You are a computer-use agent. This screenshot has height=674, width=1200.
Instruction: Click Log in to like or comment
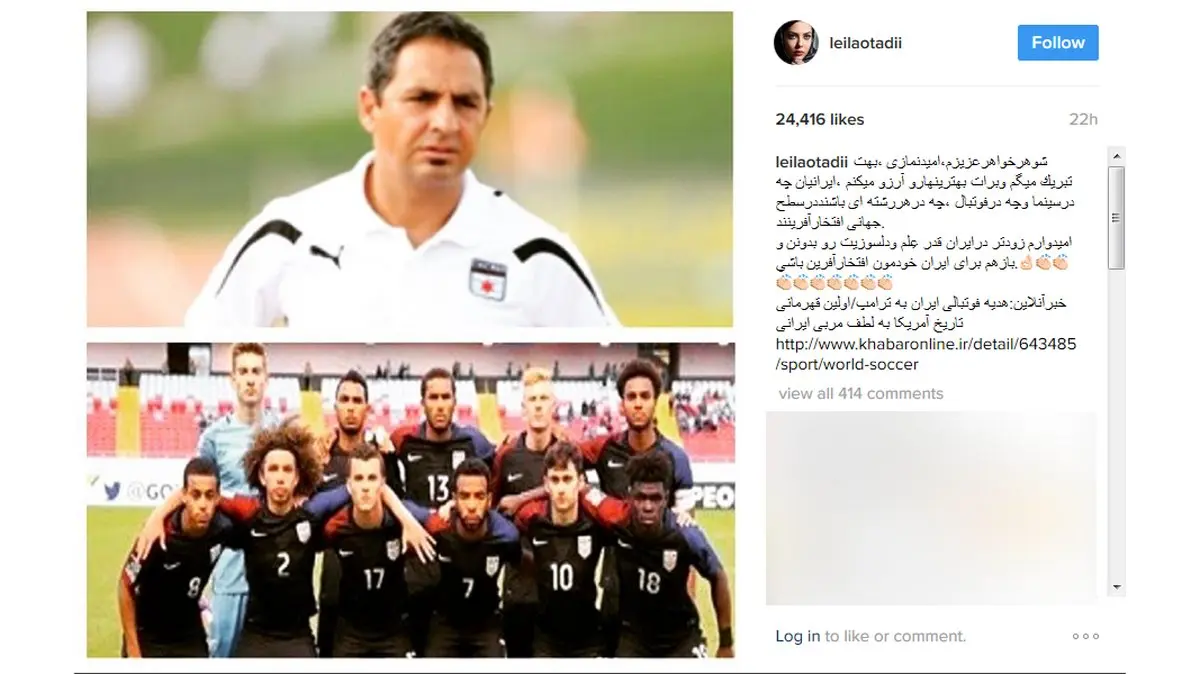(798, 636)
